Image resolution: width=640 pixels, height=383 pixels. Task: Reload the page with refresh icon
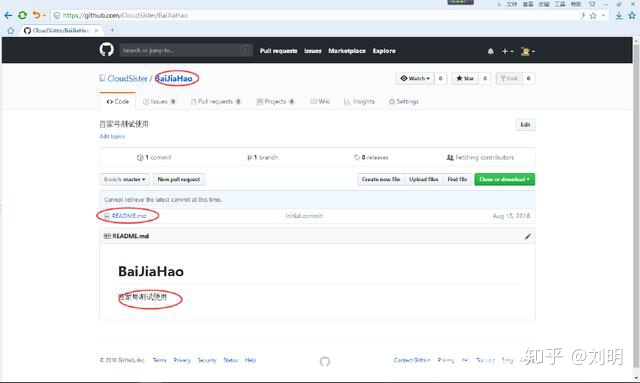point(22,16)
